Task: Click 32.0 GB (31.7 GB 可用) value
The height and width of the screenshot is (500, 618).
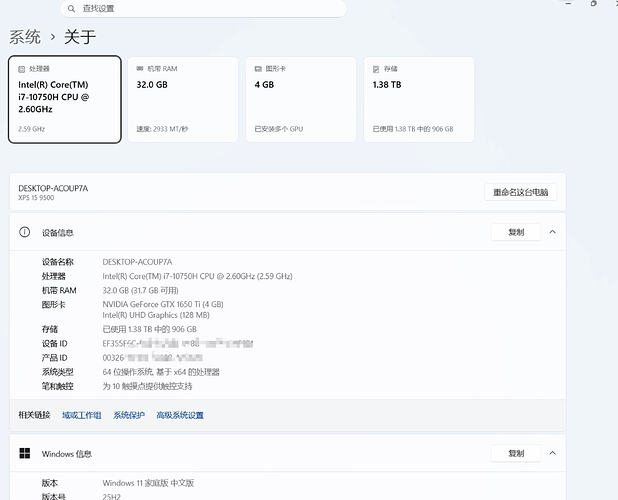Action: [140, 290]
